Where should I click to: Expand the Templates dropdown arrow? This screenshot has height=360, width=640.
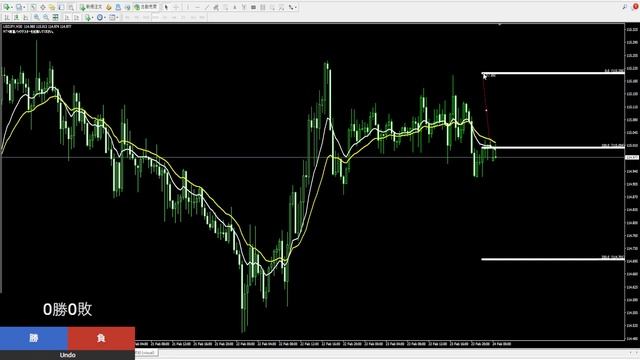coord(118,18)
